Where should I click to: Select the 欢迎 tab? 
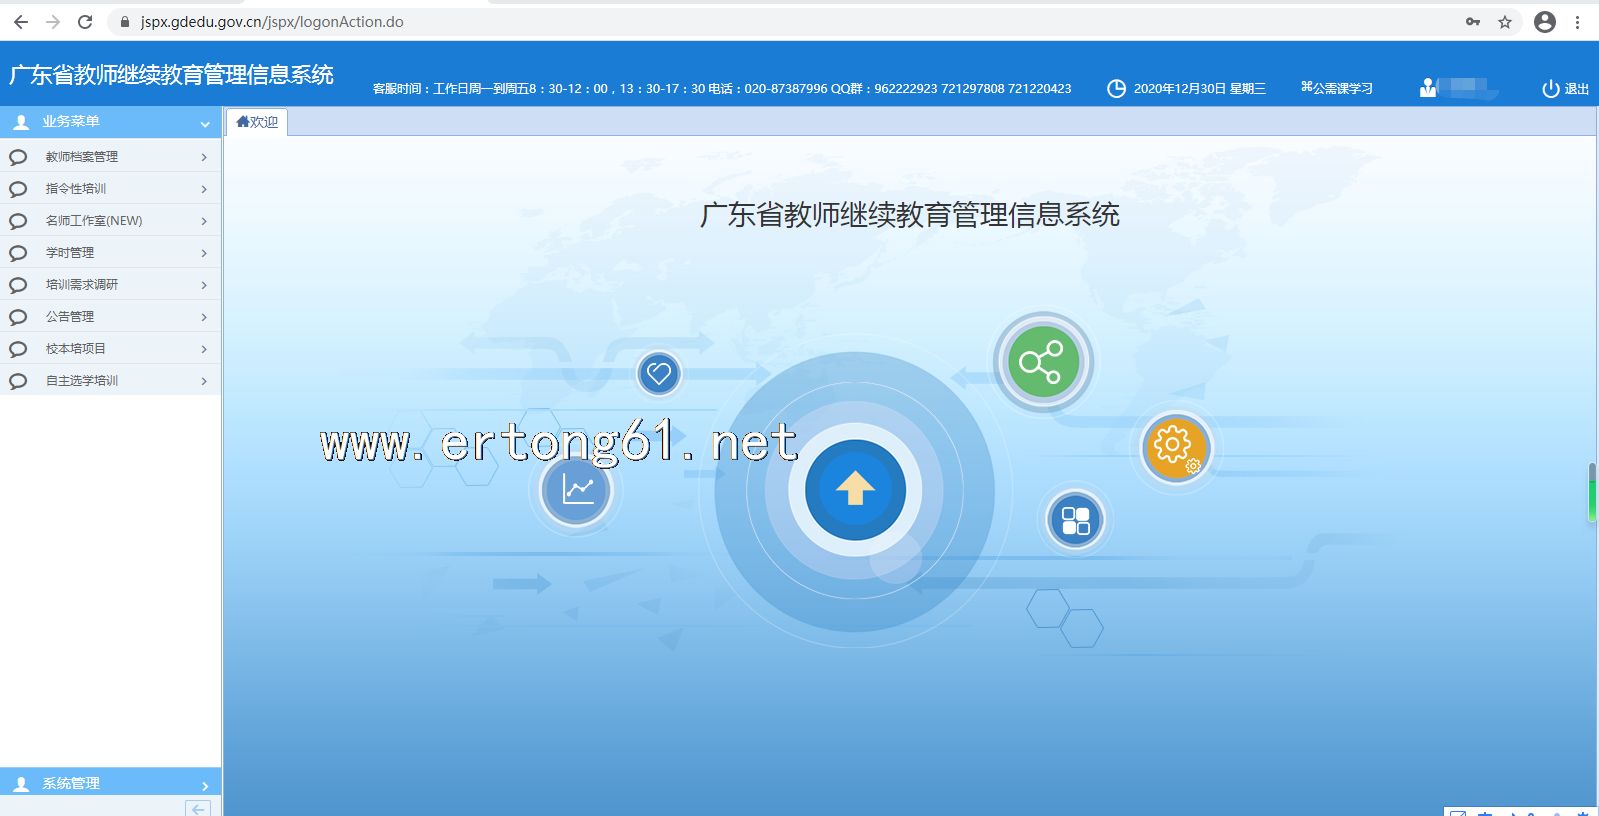pos(258,122)
